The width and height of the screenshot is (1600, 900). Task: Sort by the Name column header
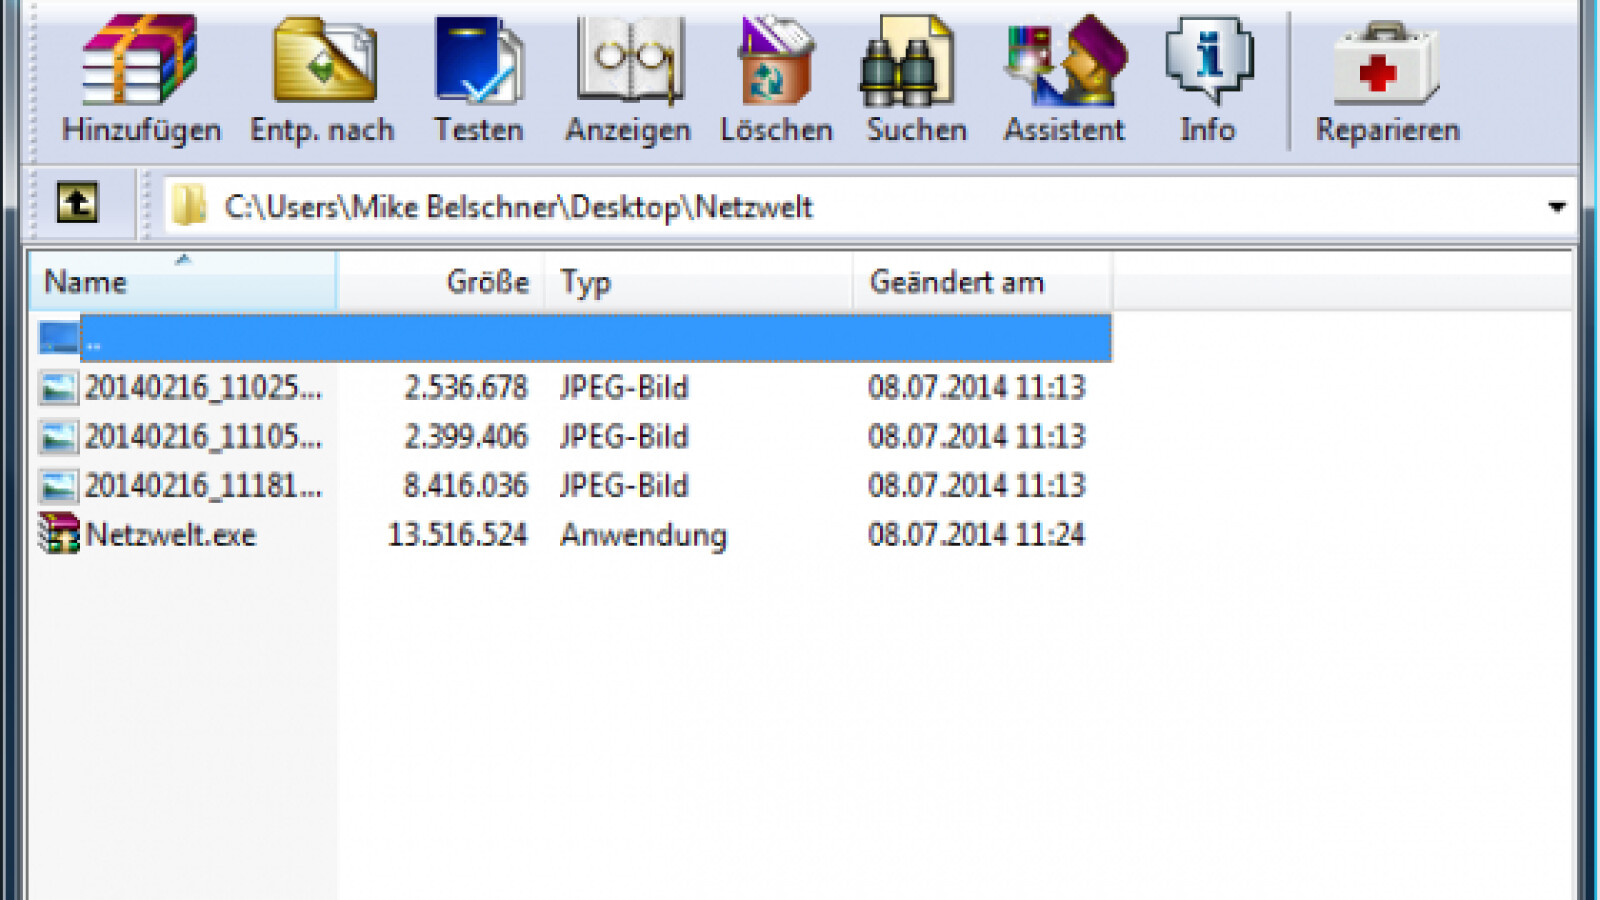coord(183,282)
